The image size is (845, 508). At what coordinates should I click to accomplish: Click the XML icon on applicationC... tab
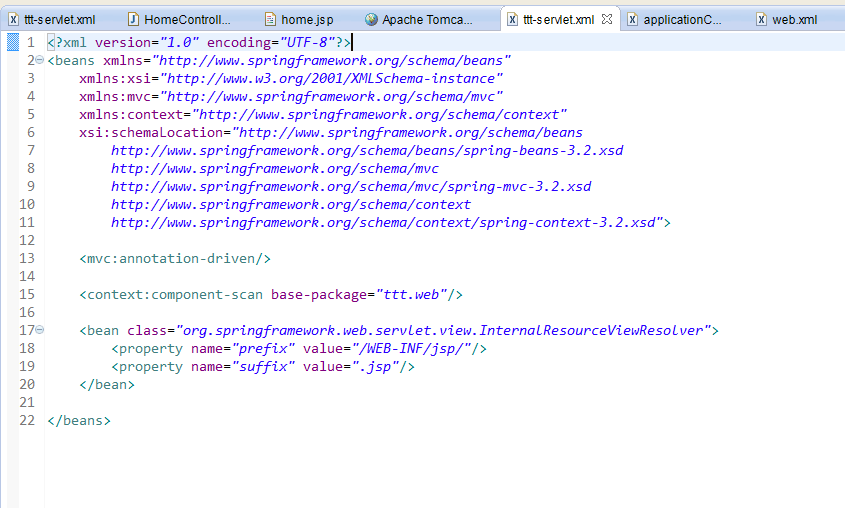click(633, 20)
